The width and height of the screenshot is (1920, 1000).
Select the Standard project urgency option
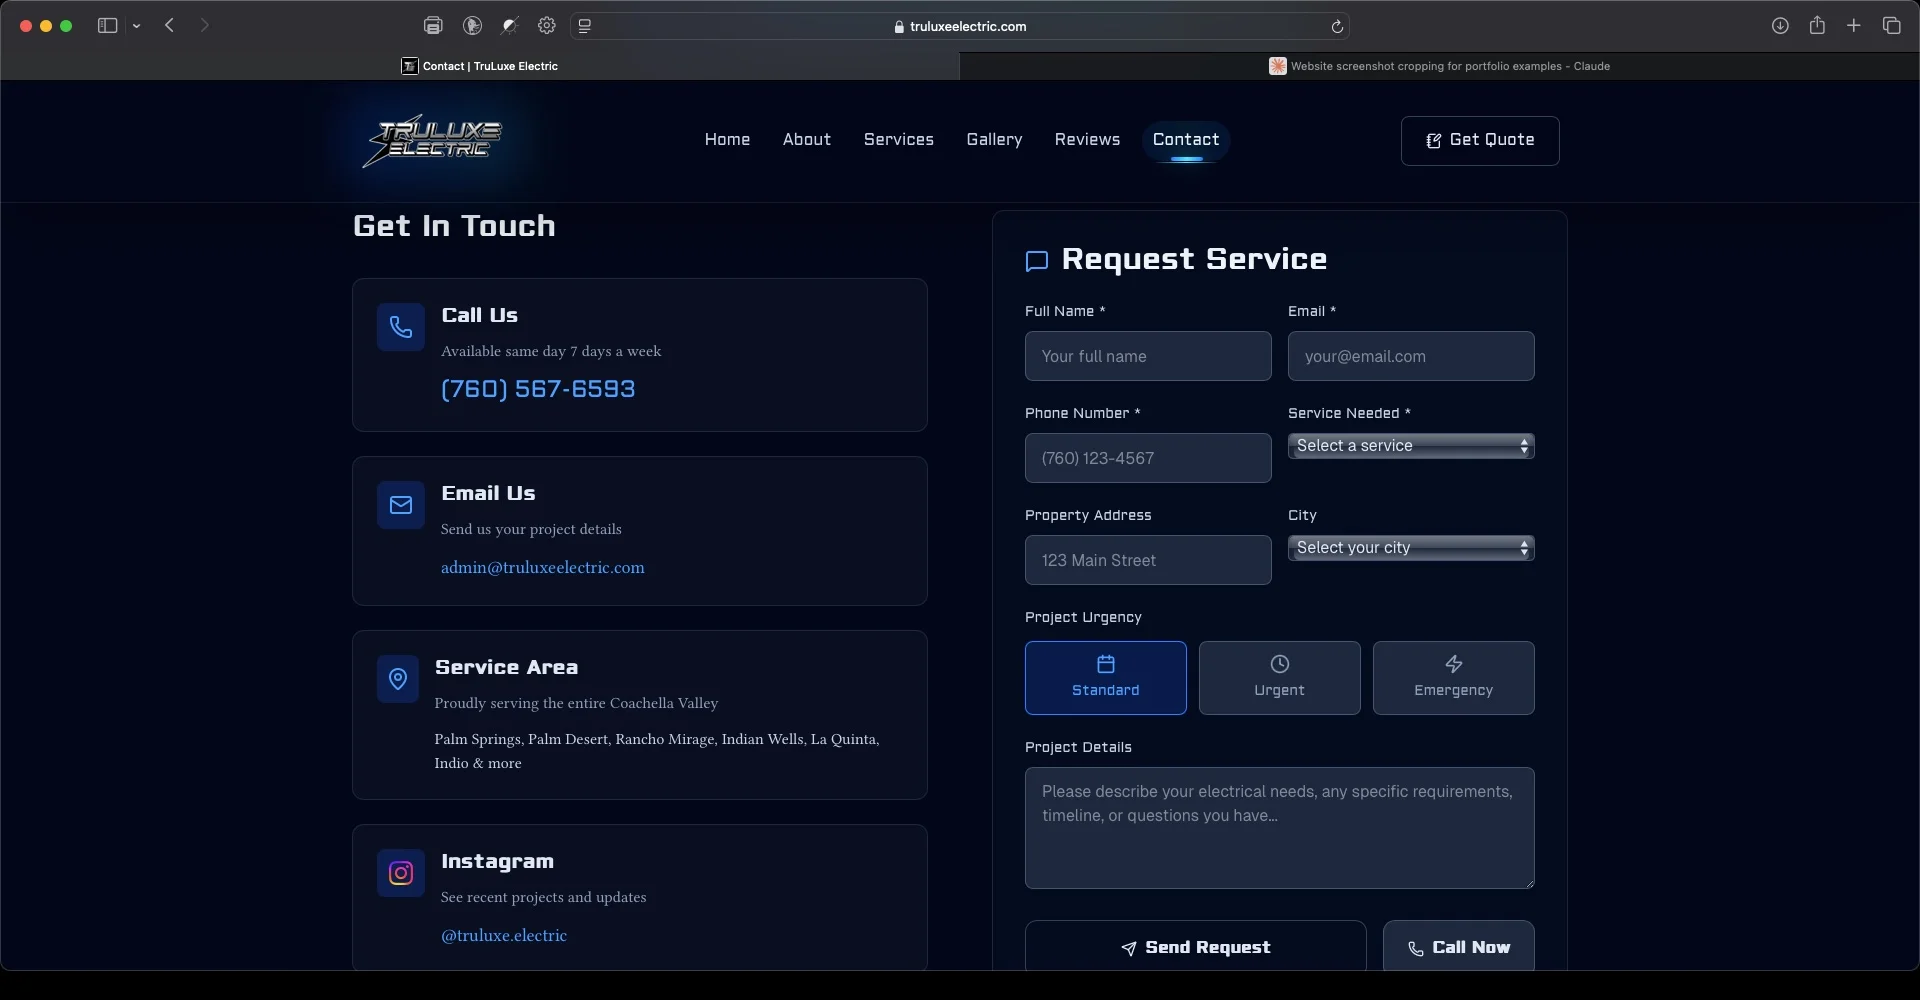(x=1105, y=678)
